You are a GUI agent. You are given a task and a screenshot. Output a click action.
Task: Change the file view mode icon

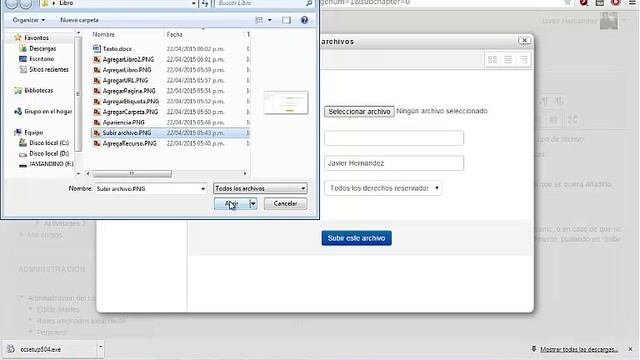coord(259,20)
